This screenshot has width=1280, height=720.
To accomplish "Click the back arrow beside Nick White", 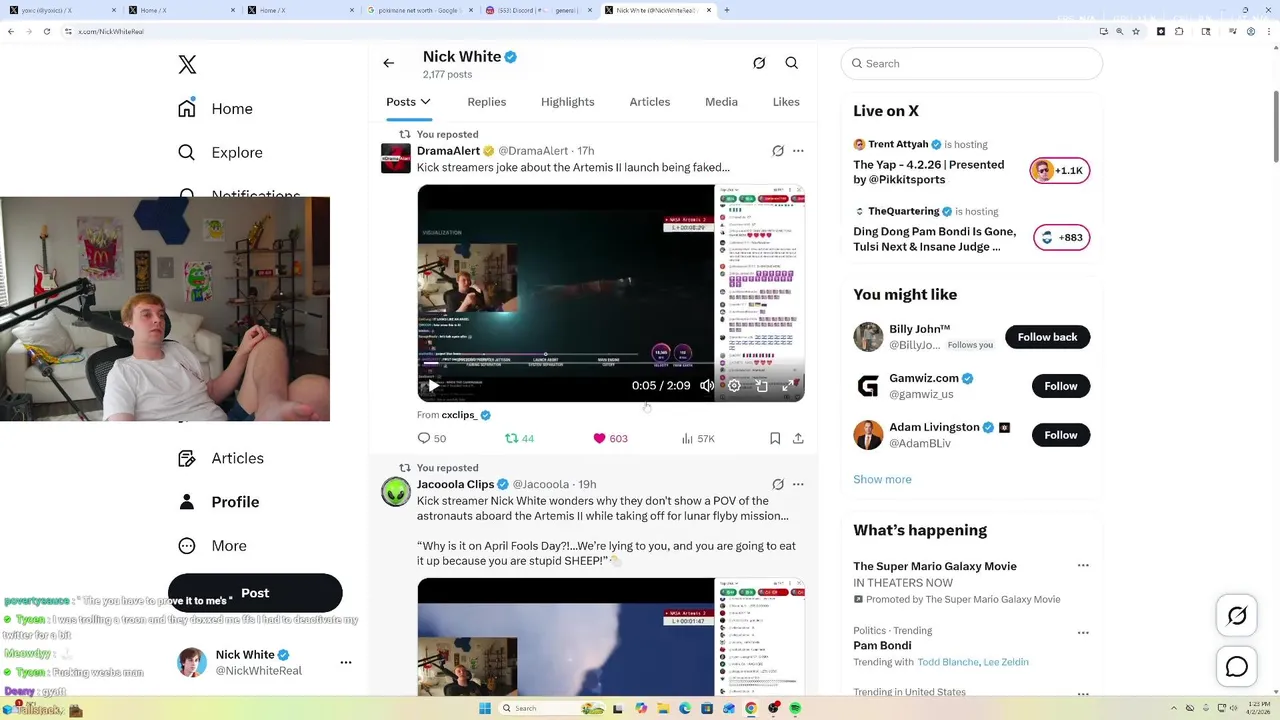I will 389,63.
